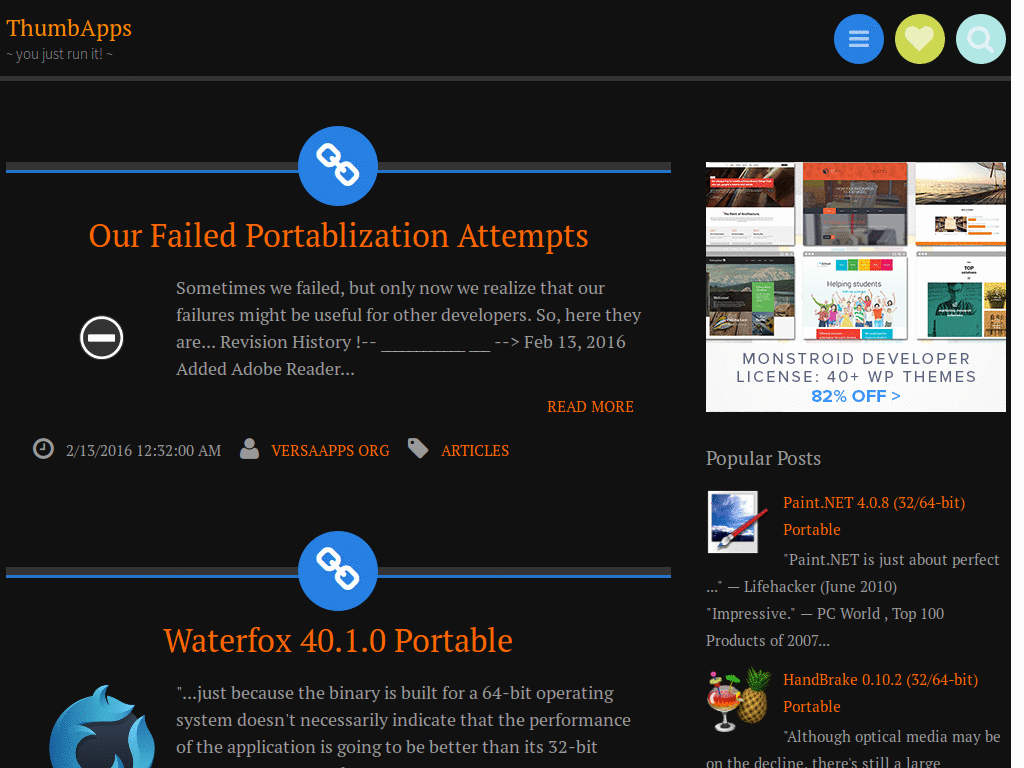Open VERSAAPPS ORG author link
This screenshot has width=1024, height=768.
(x=330, y=451)
